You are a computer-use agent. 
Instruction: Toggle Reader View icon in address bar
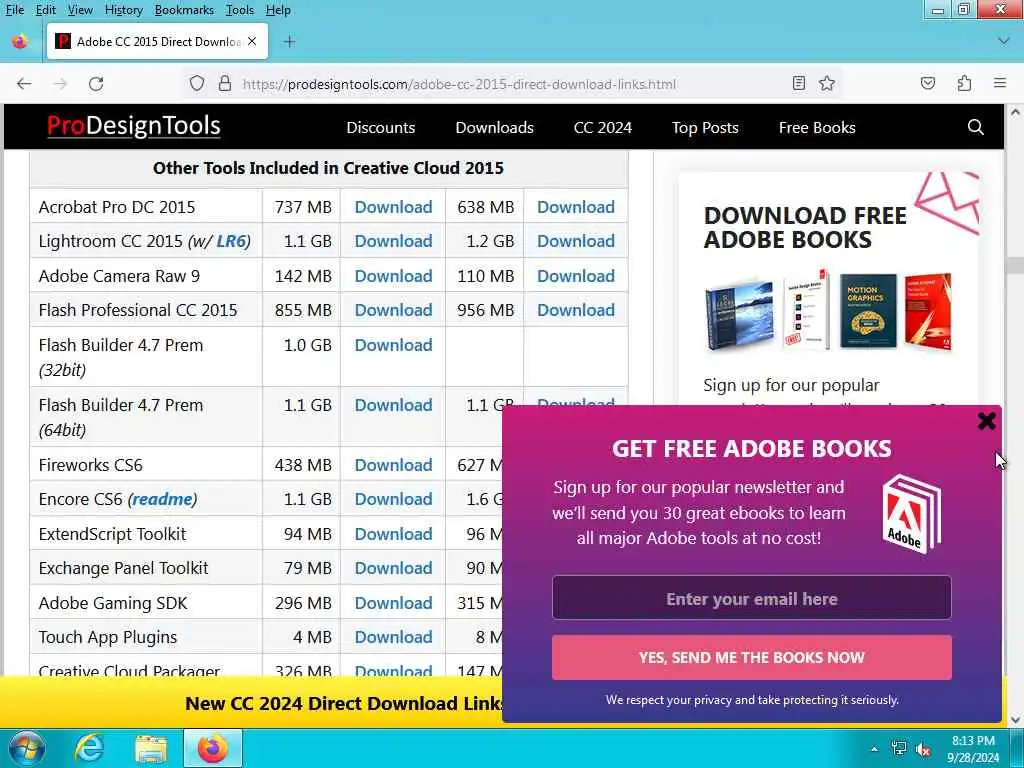798,83
